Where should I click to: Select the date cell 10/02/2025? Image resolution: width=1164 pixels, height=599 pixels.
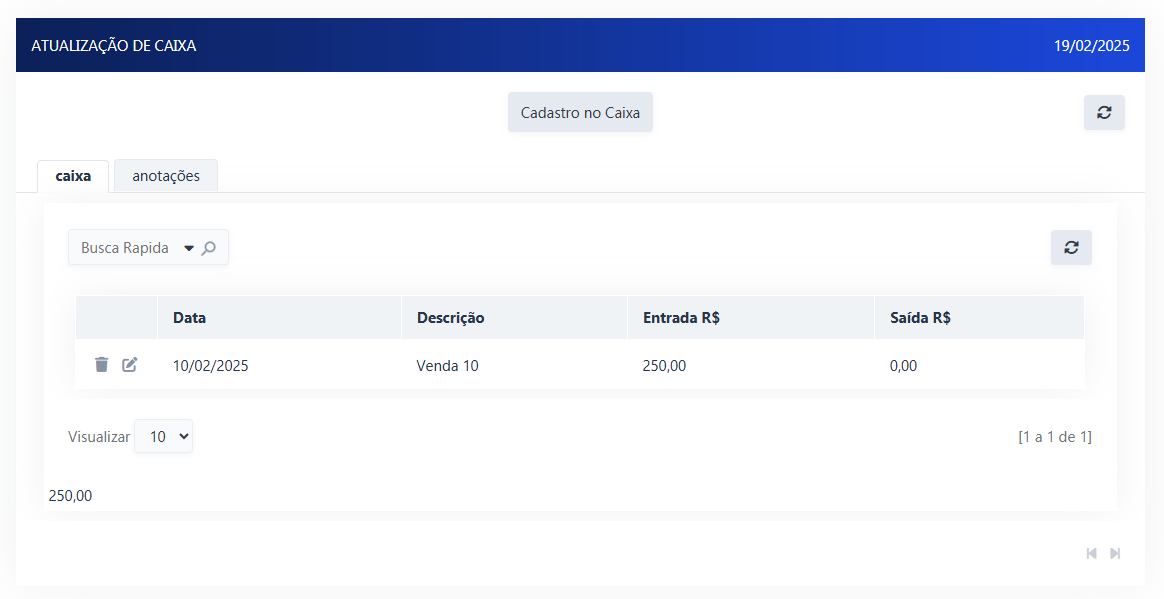[x=211, y=365]
